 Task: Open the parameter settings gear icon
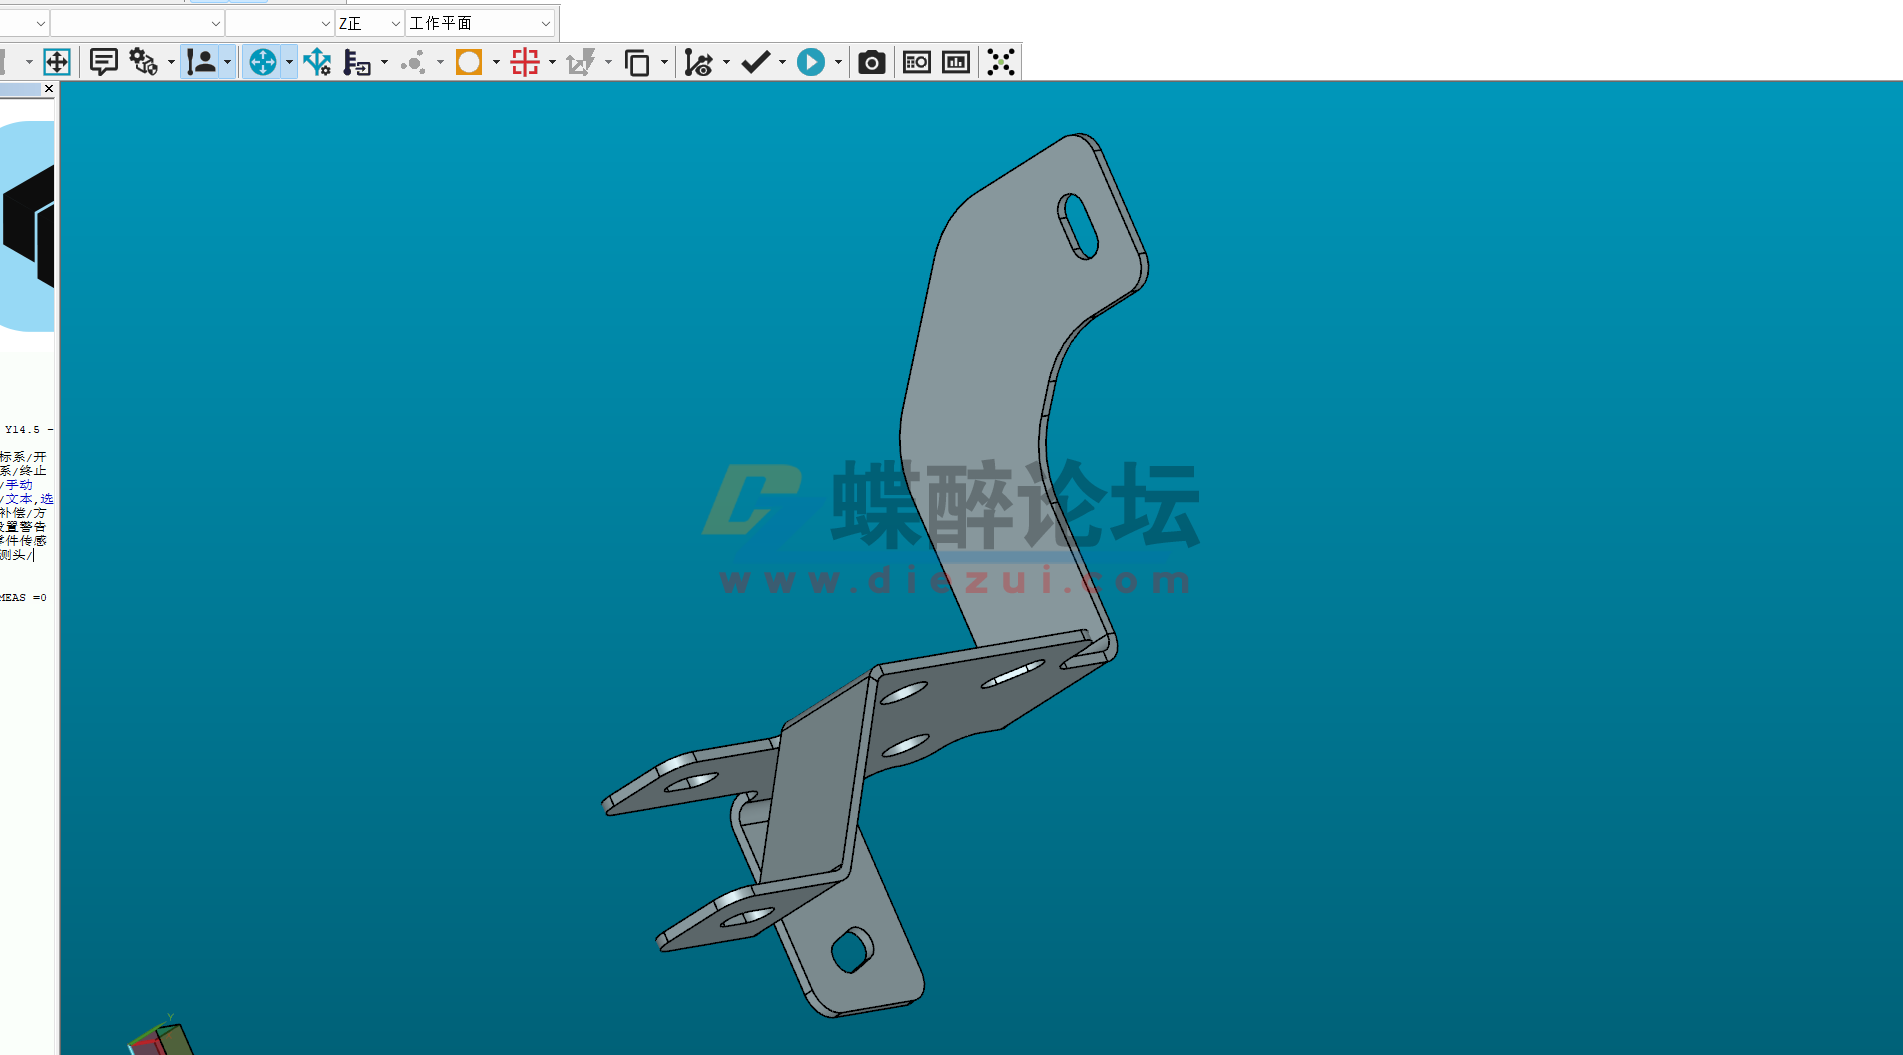pyautogui.click(x=141, y=62)
